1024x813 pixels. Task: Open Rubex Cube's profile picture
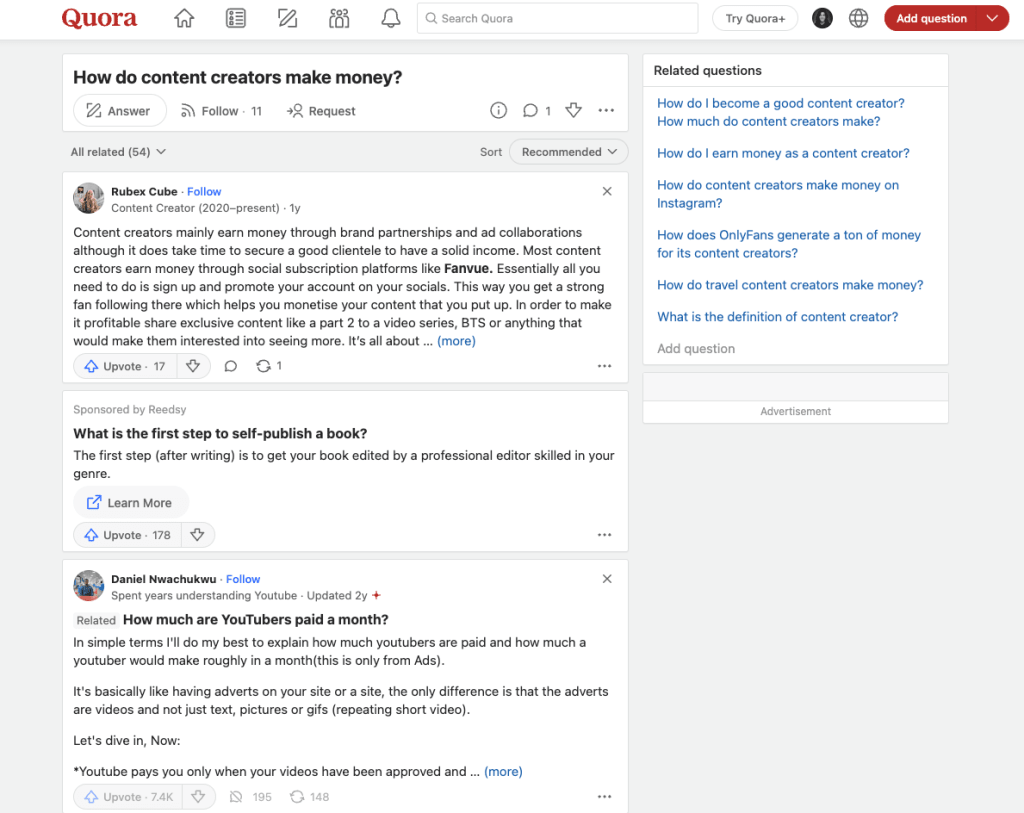(x=88, y=199)
